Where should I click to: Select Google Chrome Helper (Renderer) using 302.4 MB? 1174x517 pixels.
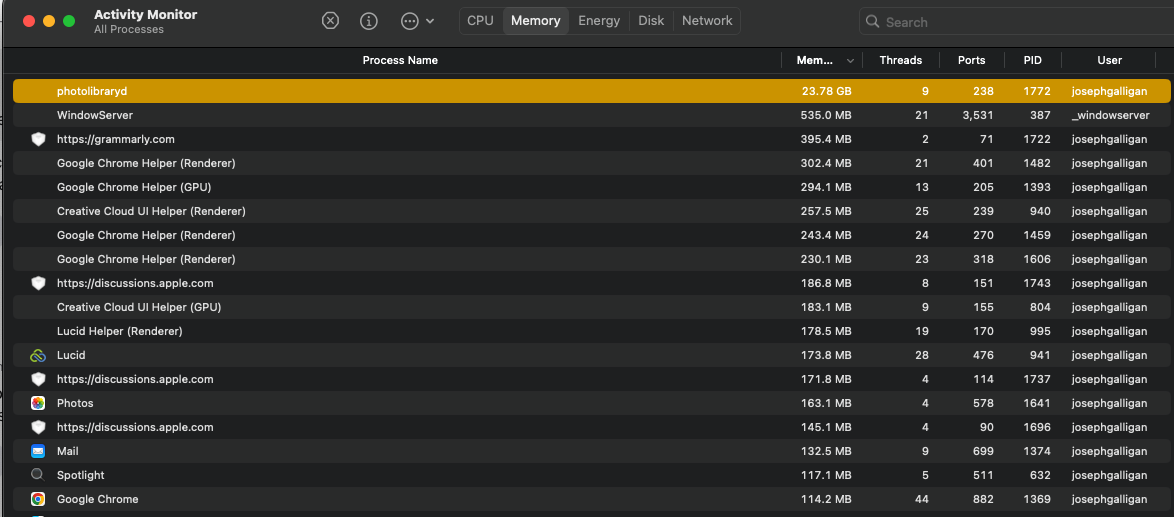[x=146, y=163]
